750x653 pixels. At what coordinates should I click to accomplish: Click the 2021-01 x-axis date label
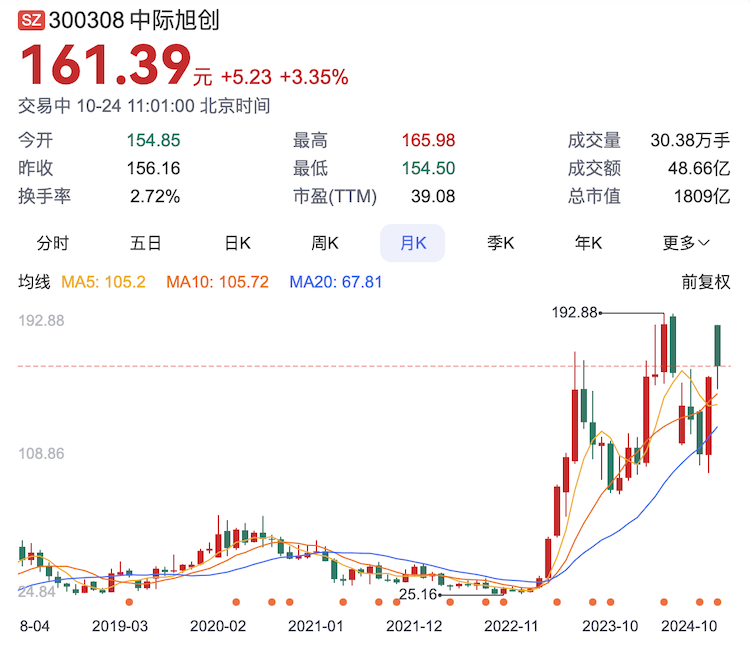(x=316, y=626)
